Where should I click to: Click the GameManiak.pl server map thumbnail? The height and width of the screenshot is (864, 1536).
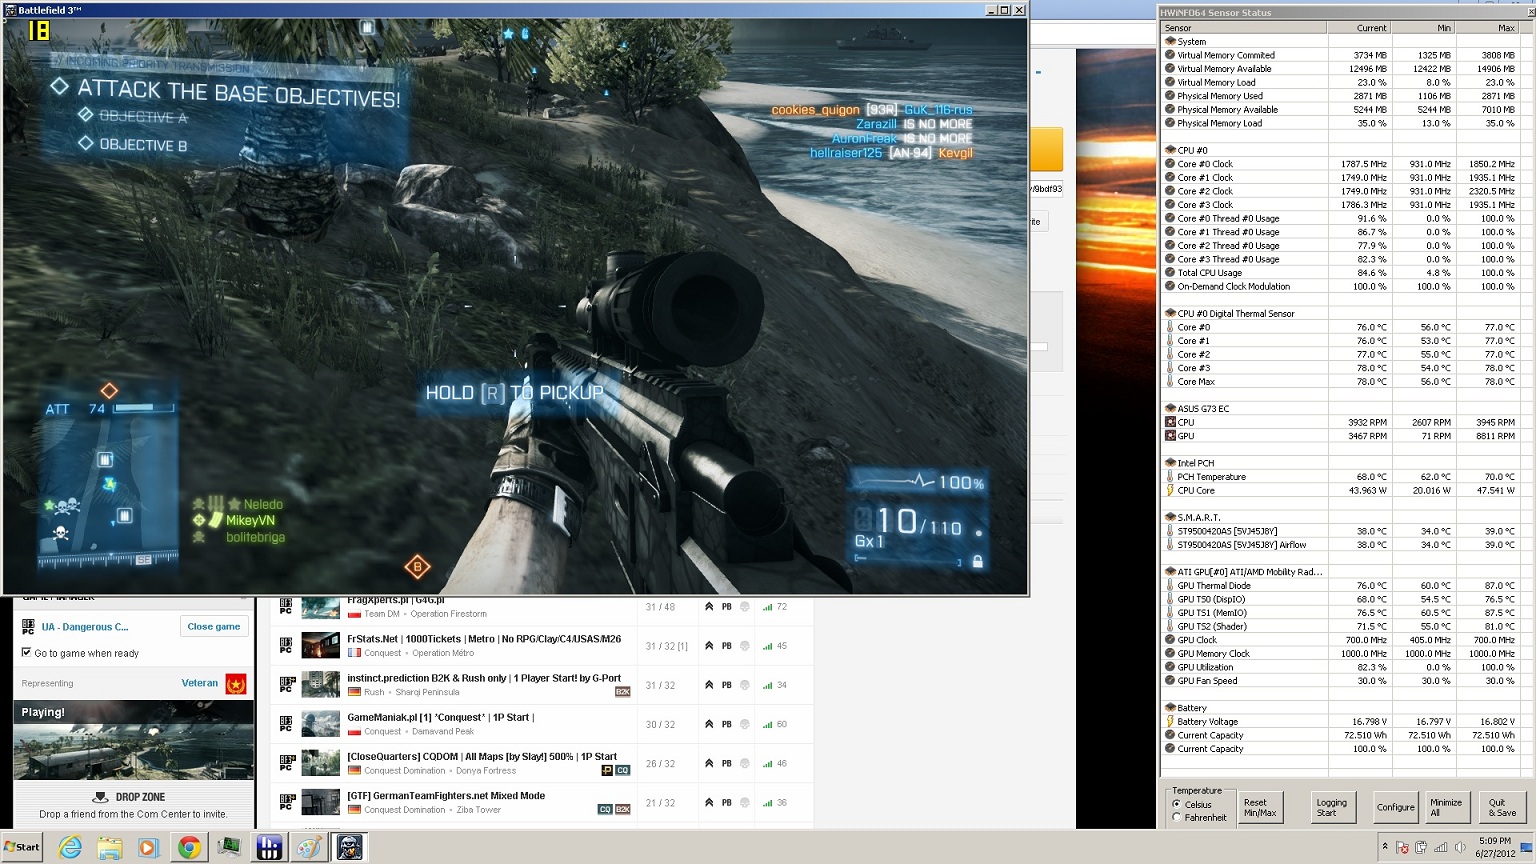[x=320, y=724]
